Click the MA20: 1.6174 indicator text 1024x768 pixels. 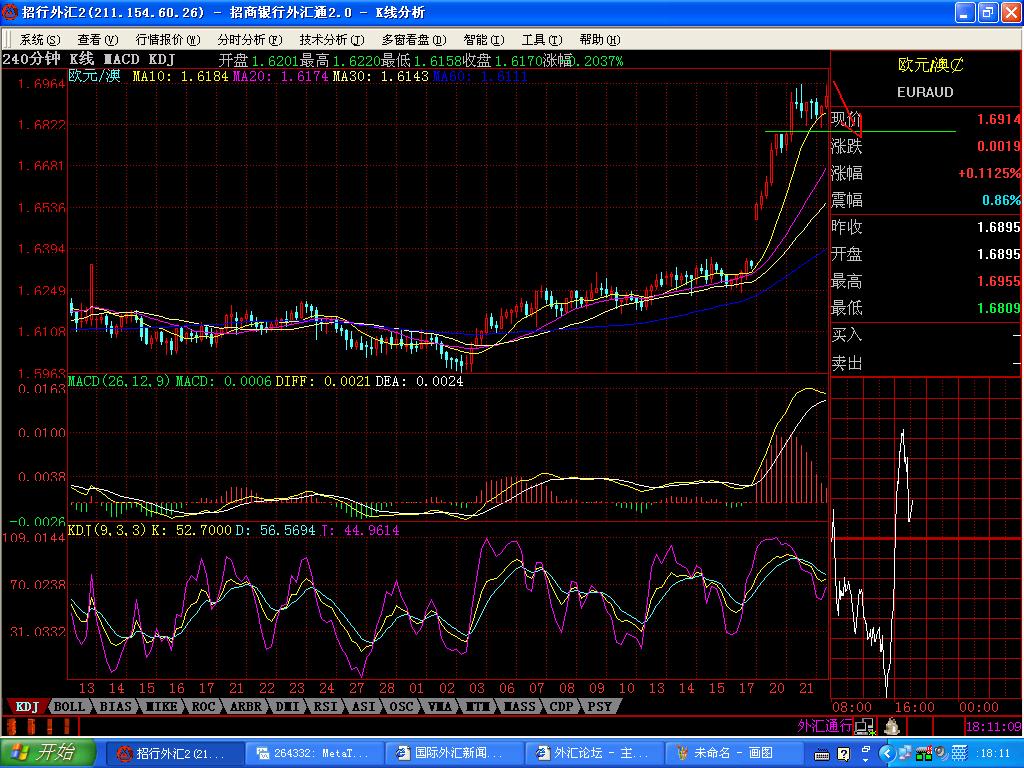click(280, 76)
